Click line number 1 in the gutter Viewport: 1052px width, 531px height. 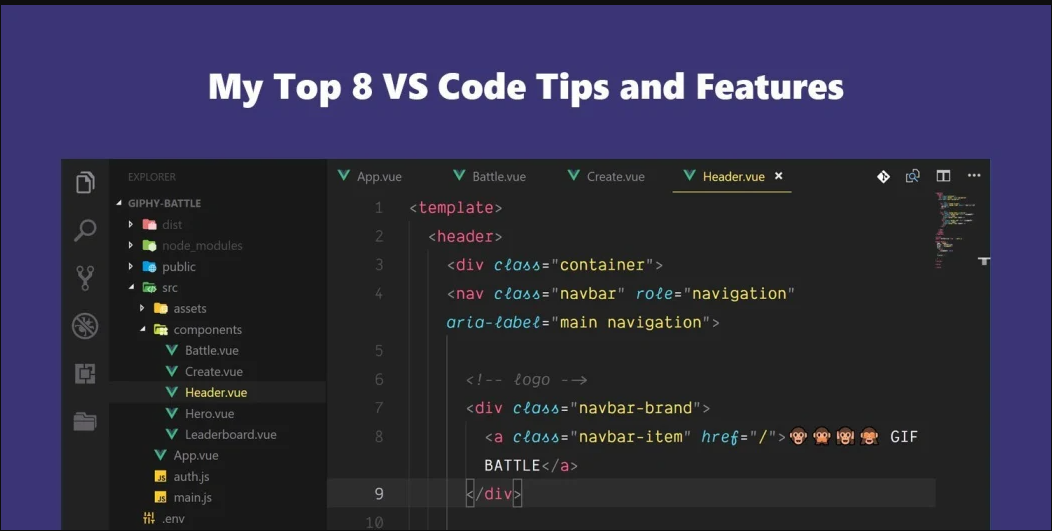tap(379, 208)
